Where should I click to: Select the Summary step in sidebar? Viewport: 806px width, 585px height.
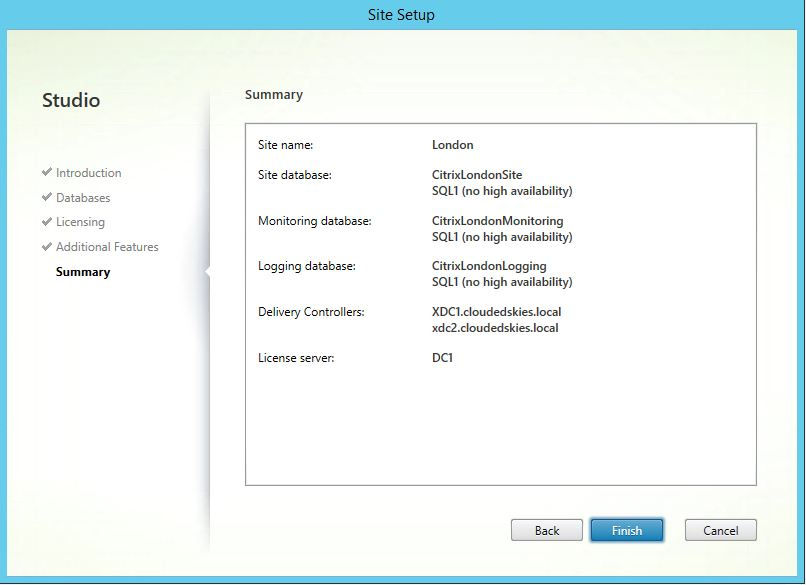(83, 272)
